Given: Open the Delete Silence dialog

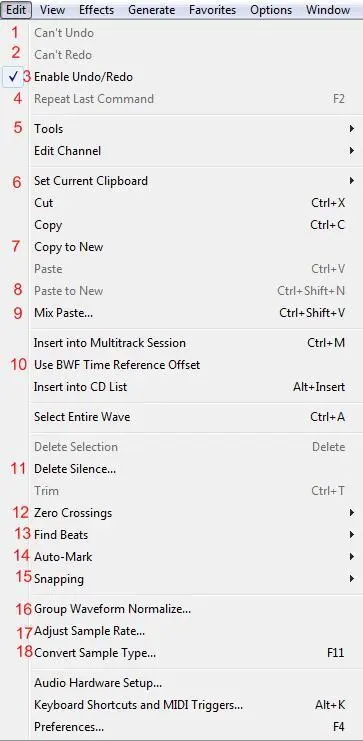Looking at the screenshot, I should click(x=194, y=469).
